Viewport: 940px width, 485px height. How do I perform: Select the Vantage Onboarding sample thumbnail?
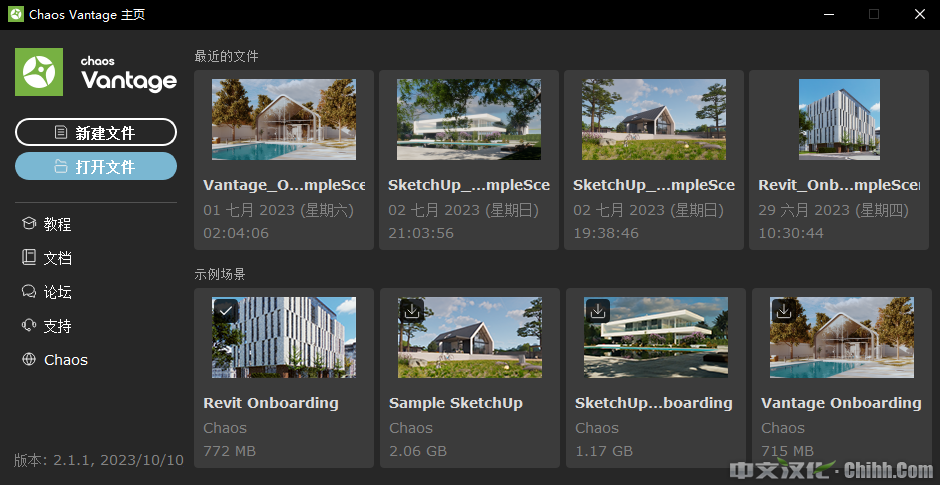pyautogui.click(x=842, y=338)
